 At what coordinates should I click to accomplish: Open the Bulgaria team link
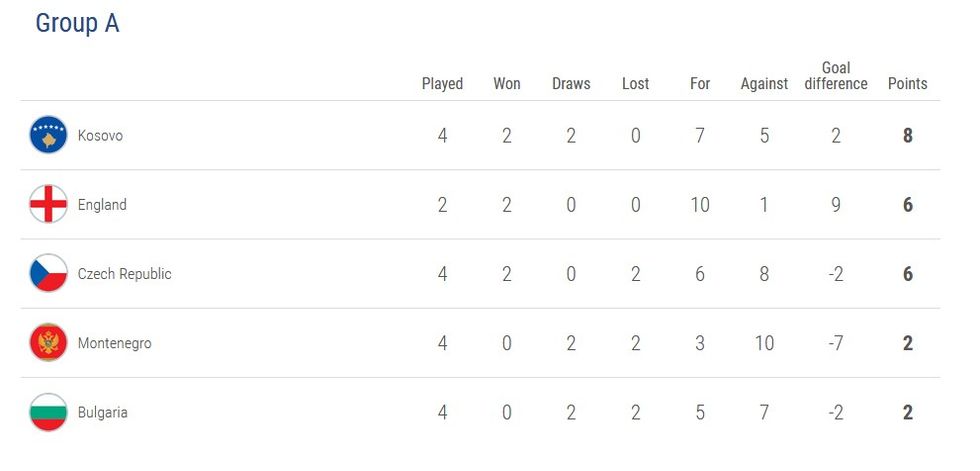(102, 412)
